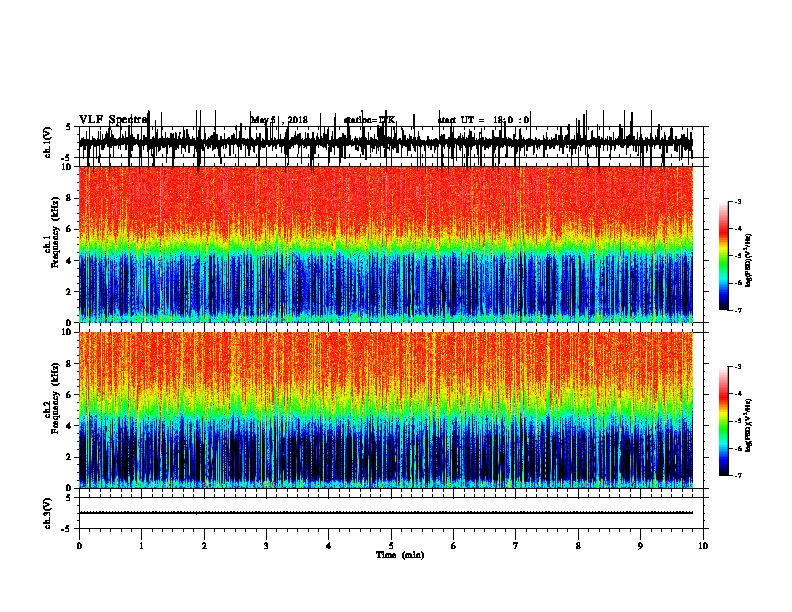Screen dimensions: 792x612
Task: Click the ch.1 color bar log(PSD) label
Action: click(x=749, y=260)
